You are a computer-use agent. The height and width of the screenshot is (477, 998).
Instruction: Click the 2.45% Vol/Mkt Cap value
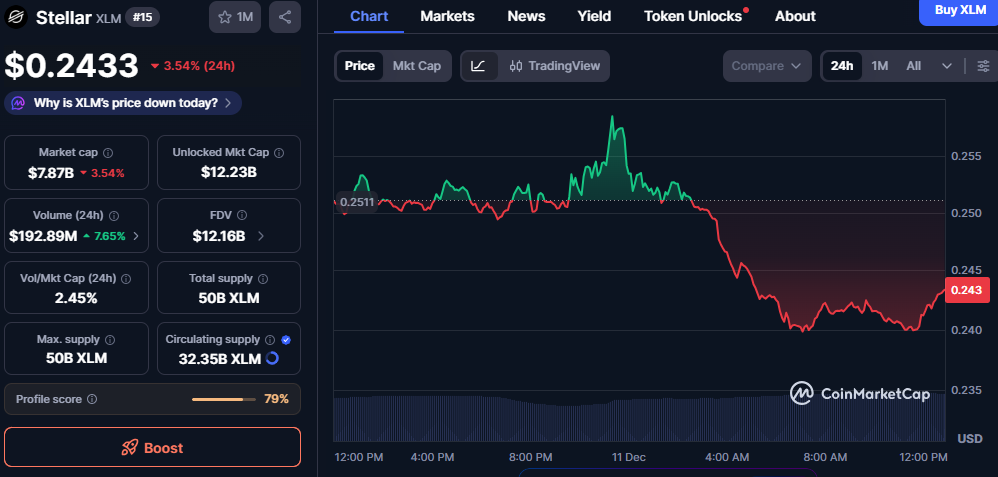[76, 297]
